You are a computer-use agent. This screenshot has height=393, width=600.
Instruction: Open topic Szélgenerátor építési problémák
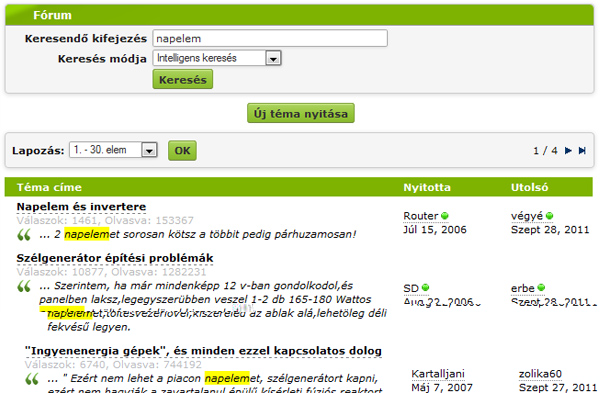tap(115, 258)
